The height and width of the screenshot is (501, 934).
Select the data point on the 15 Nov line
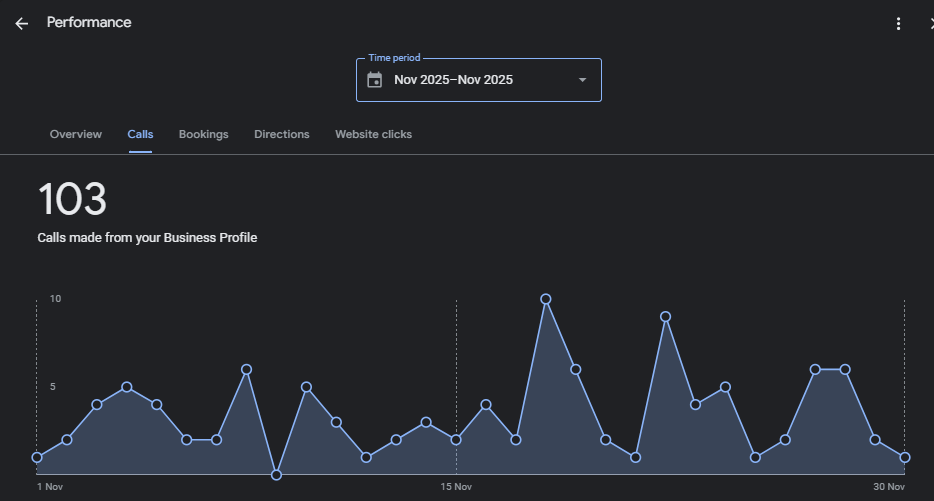pyautogui.click(x=456, y=439)
